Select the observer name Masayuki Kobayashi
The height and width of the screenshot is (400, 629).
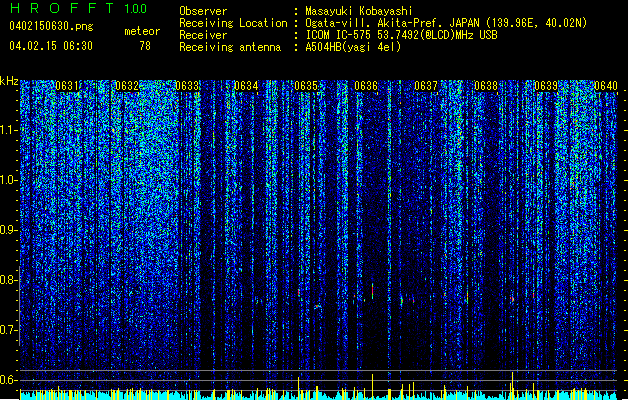click(x=359, y=11)
